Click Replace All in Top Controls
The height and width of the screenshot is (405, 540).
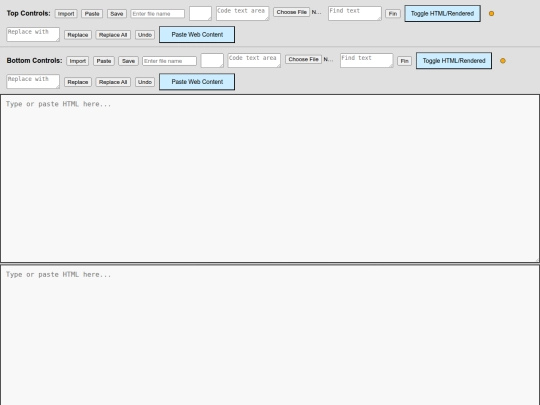[113, 35]
